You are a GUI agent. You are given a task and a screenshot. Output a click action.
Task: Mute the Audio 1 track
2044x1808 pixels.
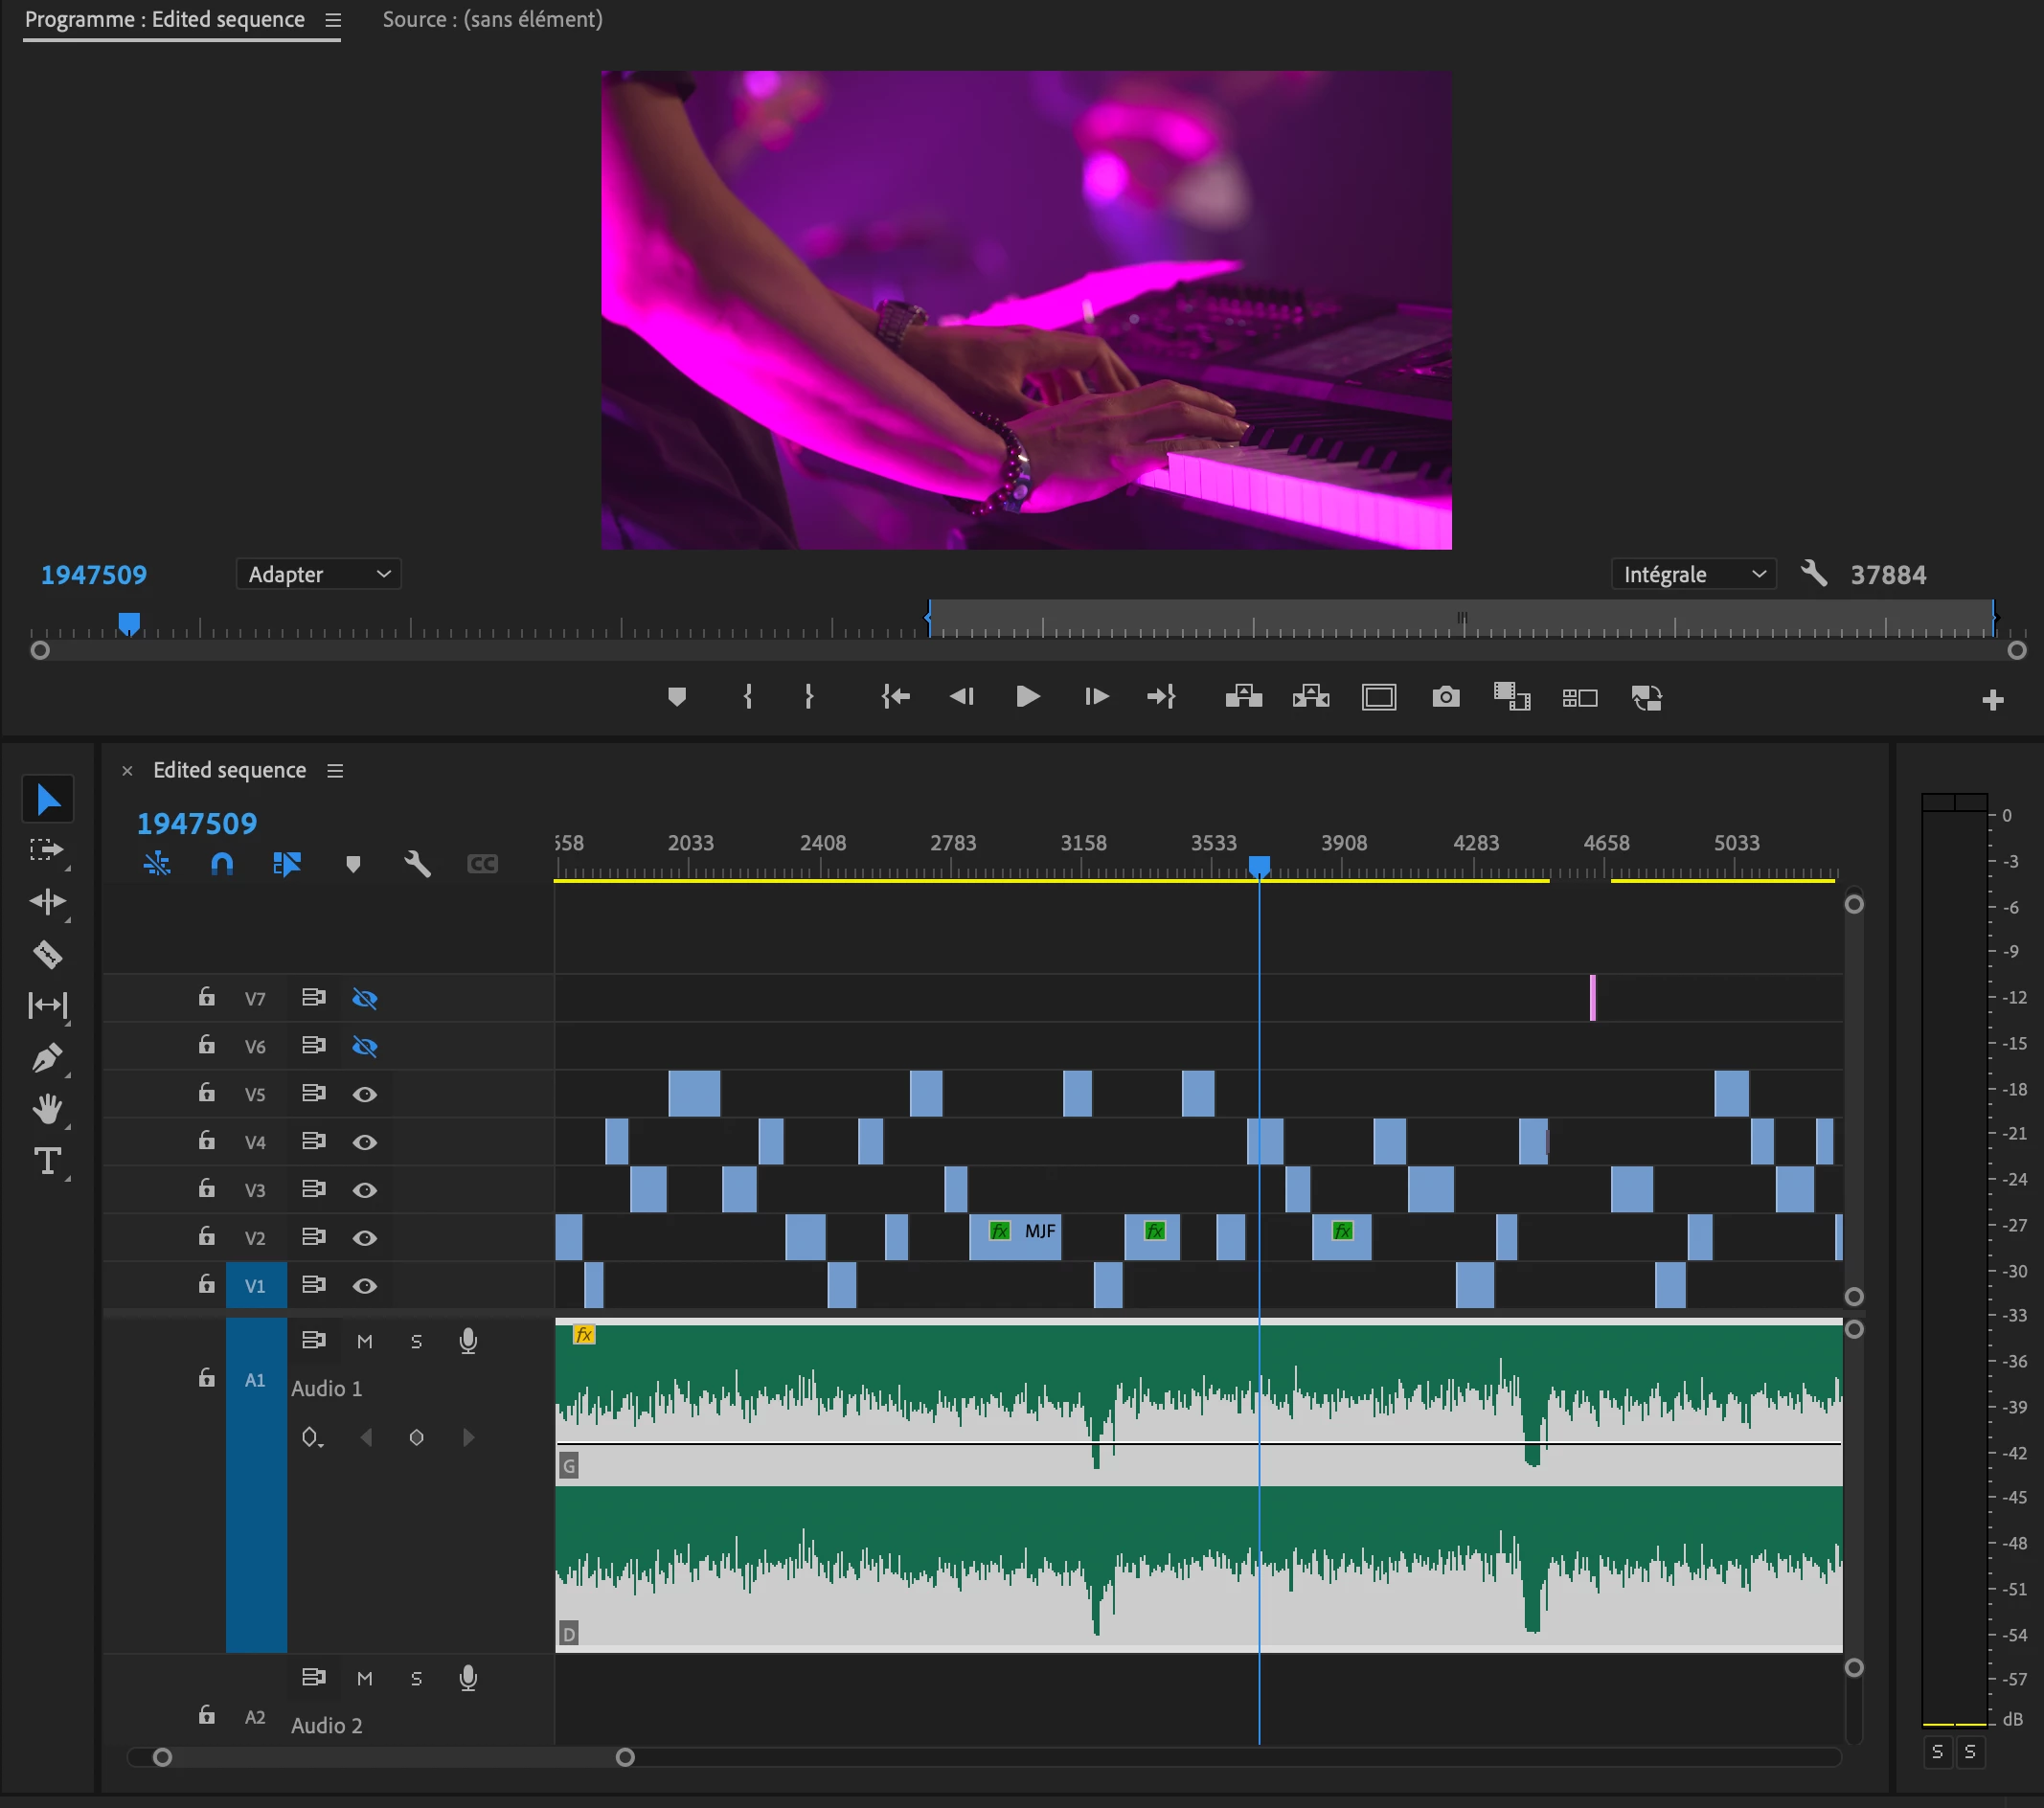pos(365,1342)
